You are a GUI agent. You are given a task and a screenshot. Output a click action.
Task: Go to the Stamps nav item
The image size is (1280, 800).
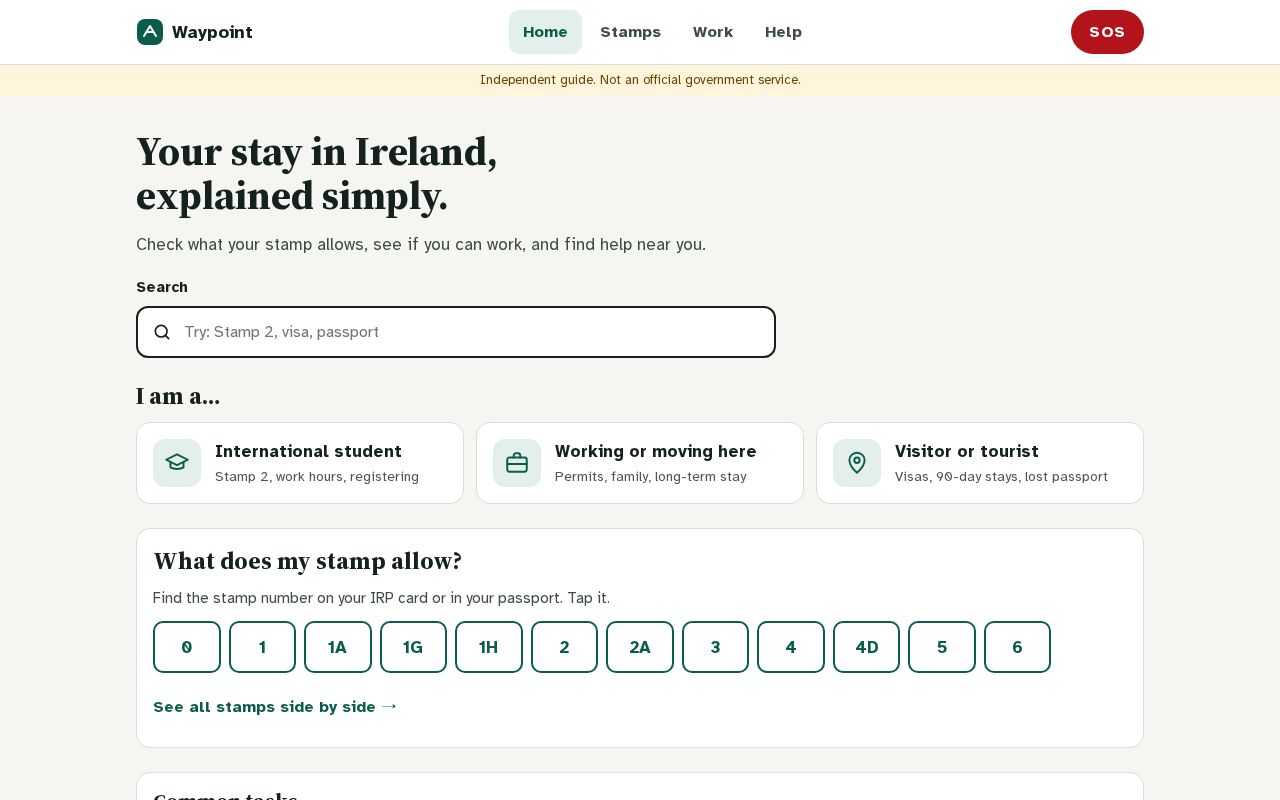tap(630, 32)
